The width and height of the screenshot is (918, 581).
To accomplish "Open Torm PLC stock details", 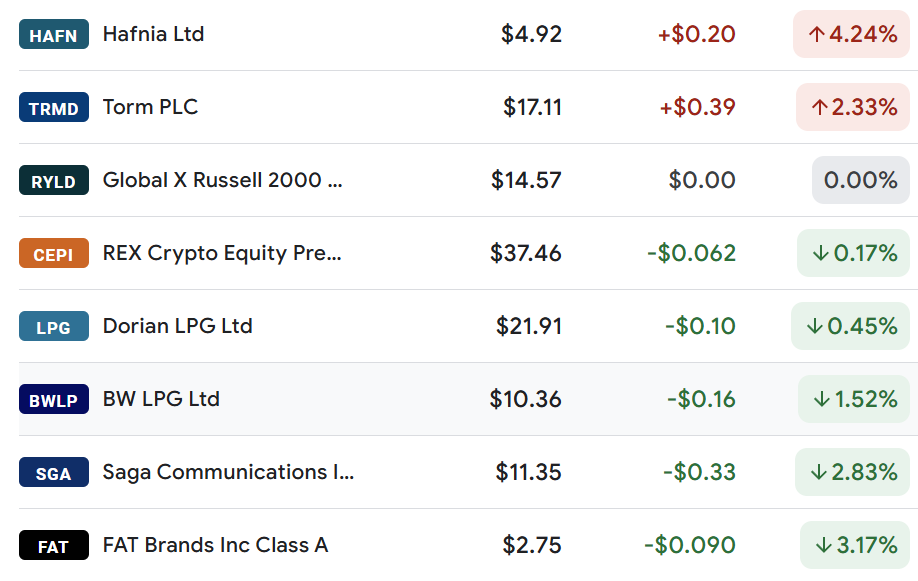I will tap(150, 107).
